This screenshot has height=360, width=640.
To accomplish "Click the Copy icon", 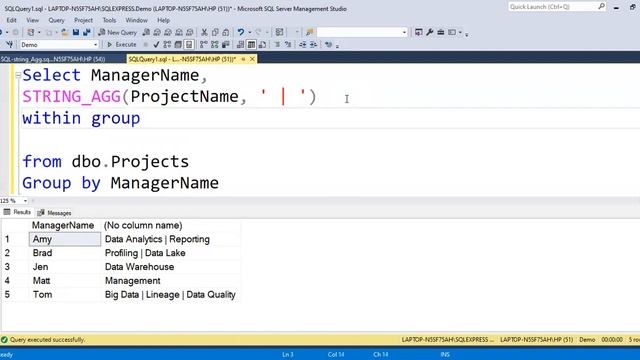I will tap(215, 32).
